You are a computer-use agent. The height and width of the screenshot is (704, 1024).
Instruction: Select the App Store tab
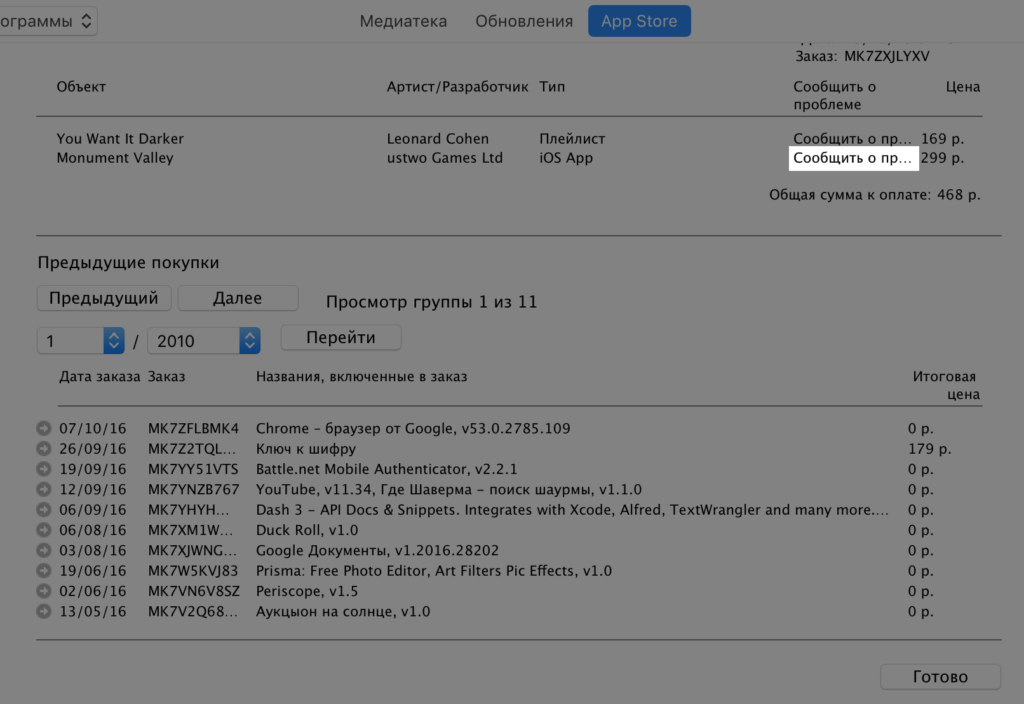[x=639, y=21]
